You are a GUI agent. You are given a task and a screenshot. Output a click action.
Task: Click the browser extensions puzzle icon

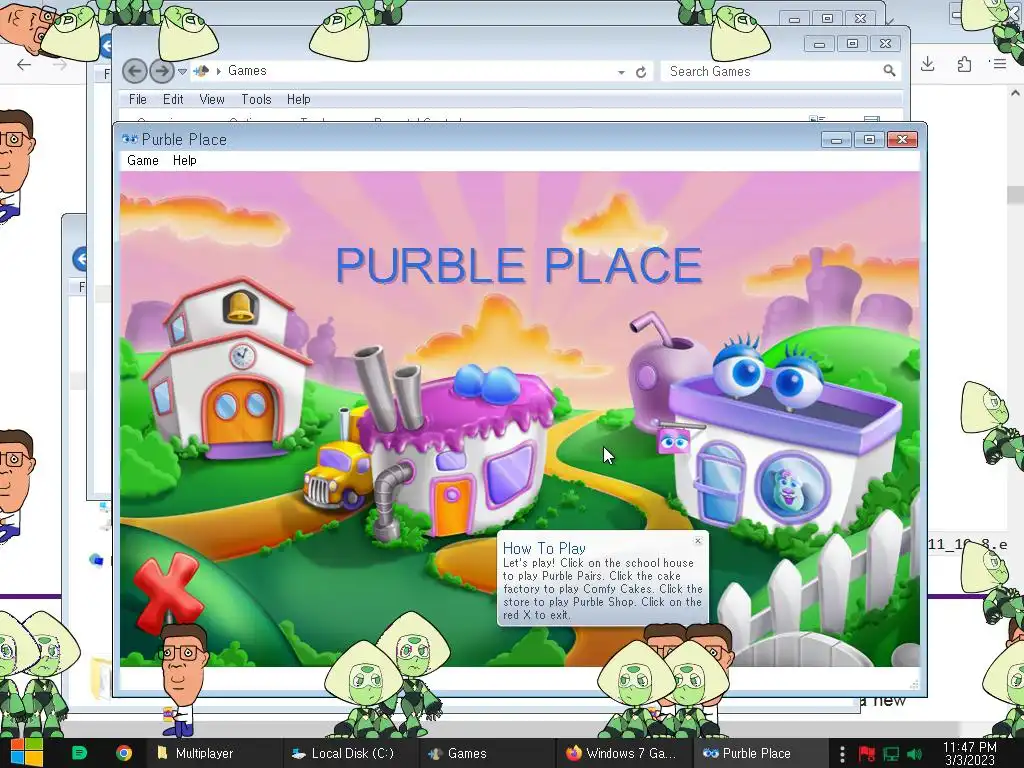click(964, 64)
